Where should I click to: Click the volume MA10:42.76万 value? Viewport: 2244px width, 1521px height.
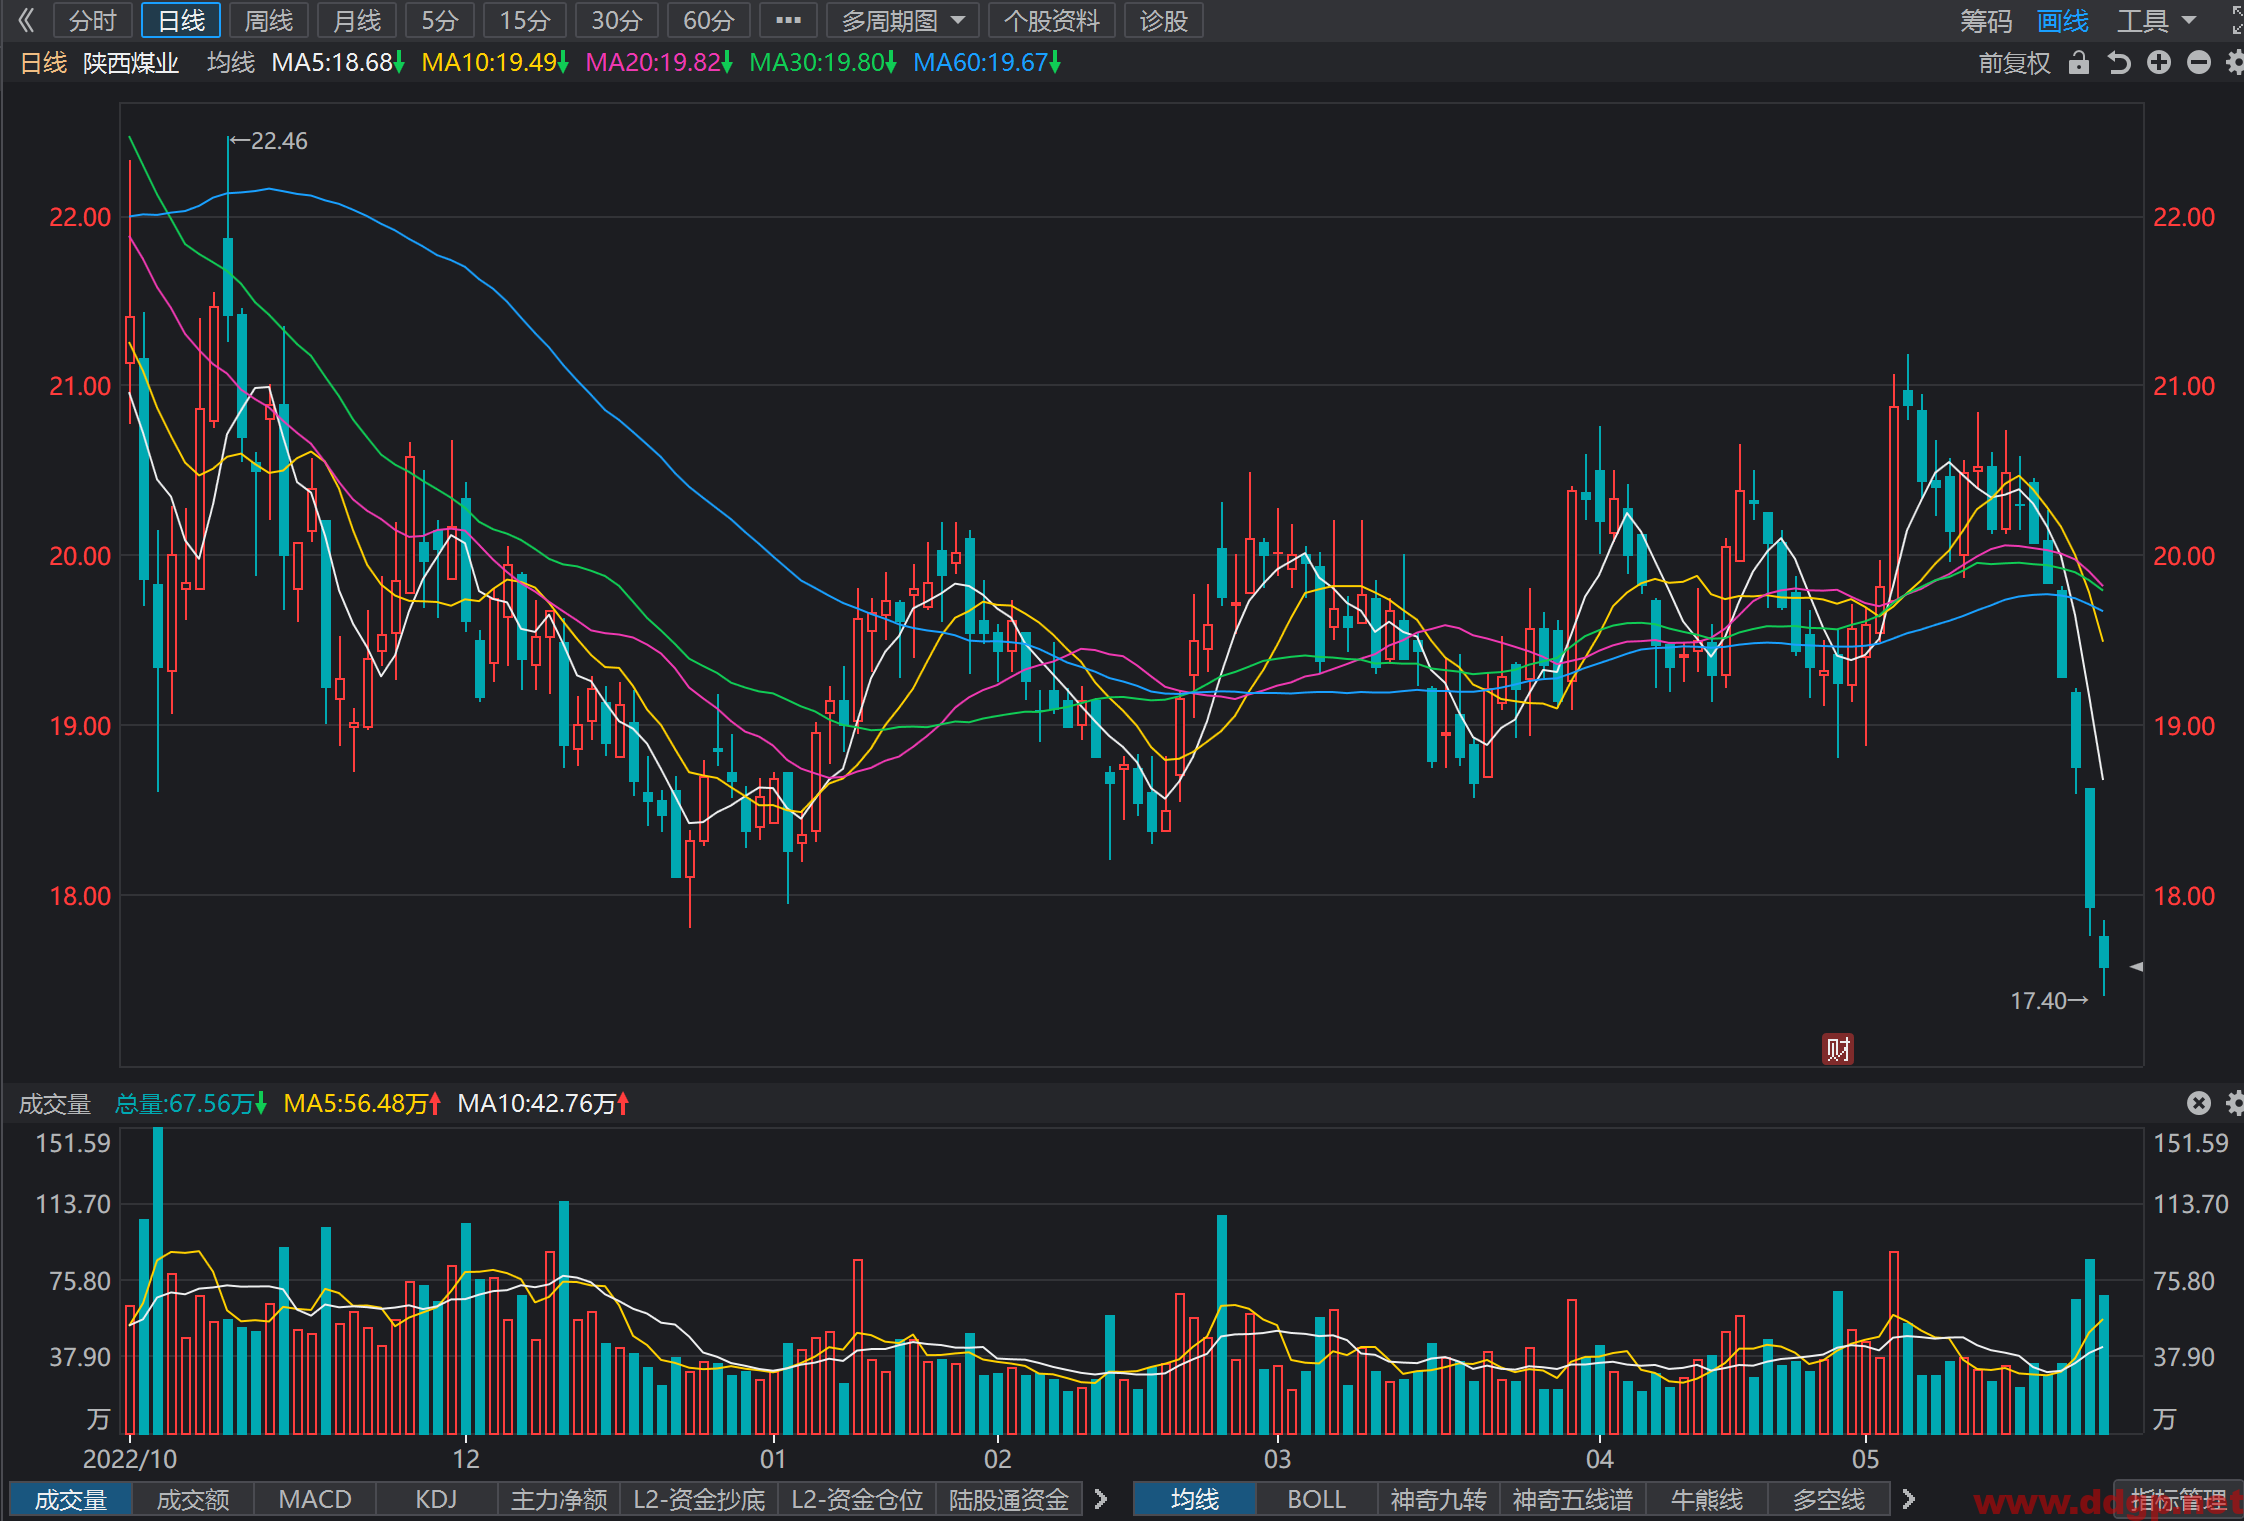coord(543,1104)
